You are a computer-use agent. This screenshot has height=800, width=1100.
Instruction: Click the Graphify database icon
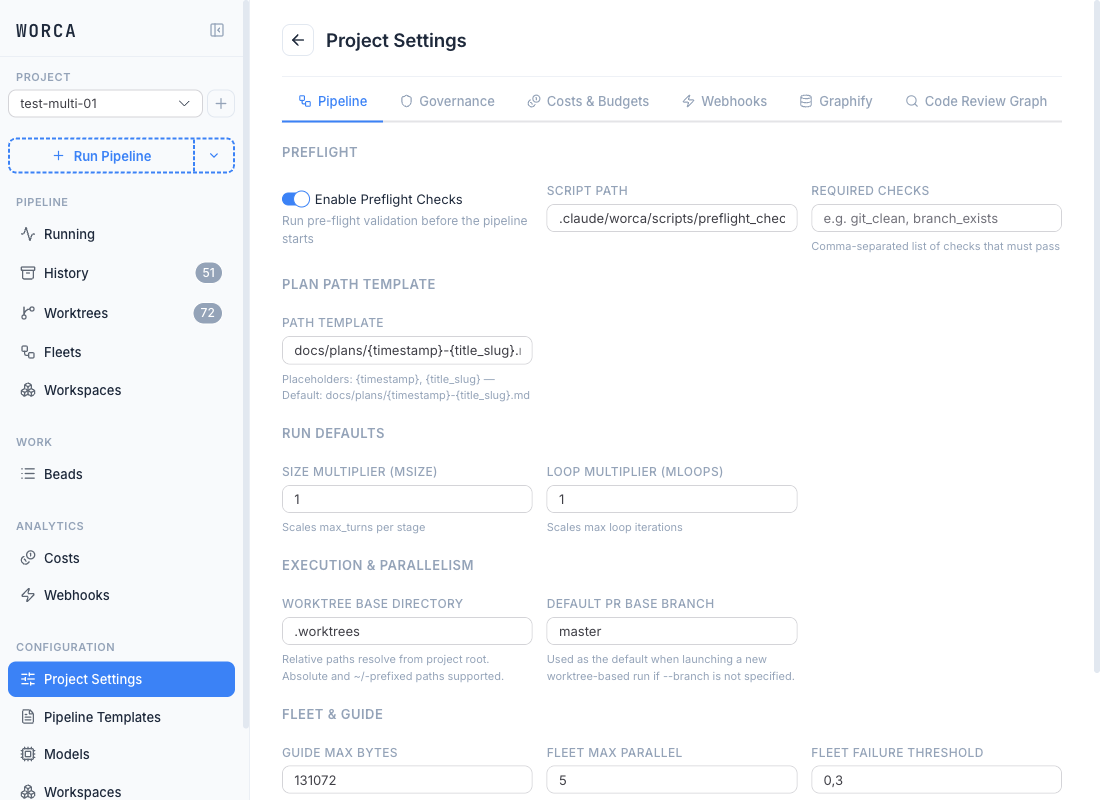click(806, 101)
